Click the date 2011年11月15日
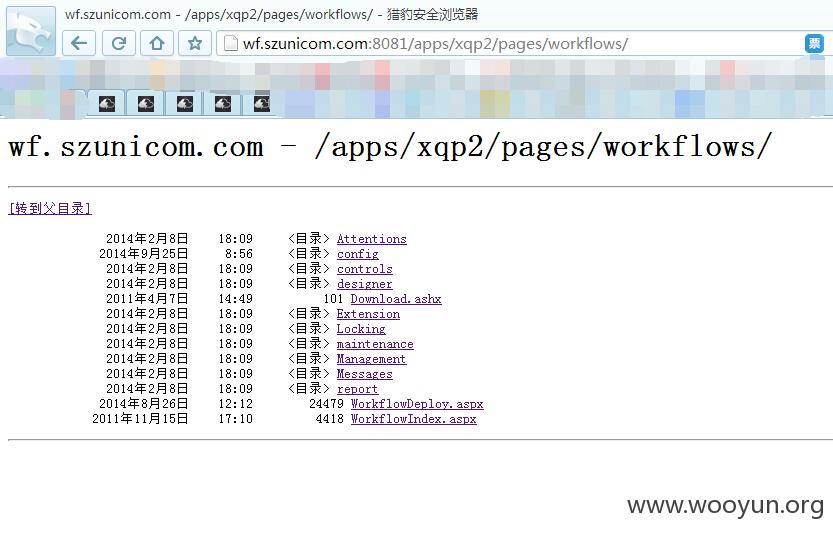Viewport: 833px width, 534px height. (140, 419)
